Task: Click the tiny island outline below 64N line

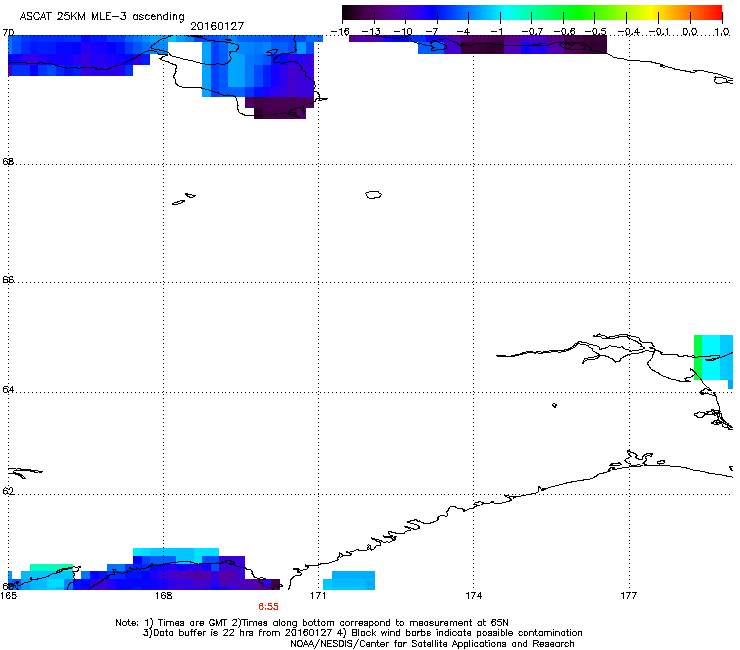Action: click(x=554, y=405)
